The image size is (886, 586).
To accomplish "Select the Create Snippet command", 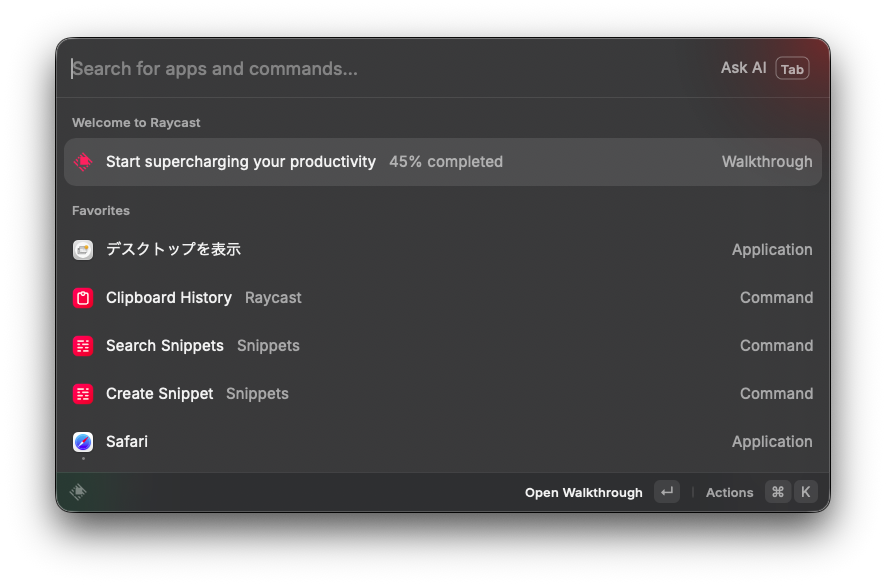I will click(x=443, y=394).
